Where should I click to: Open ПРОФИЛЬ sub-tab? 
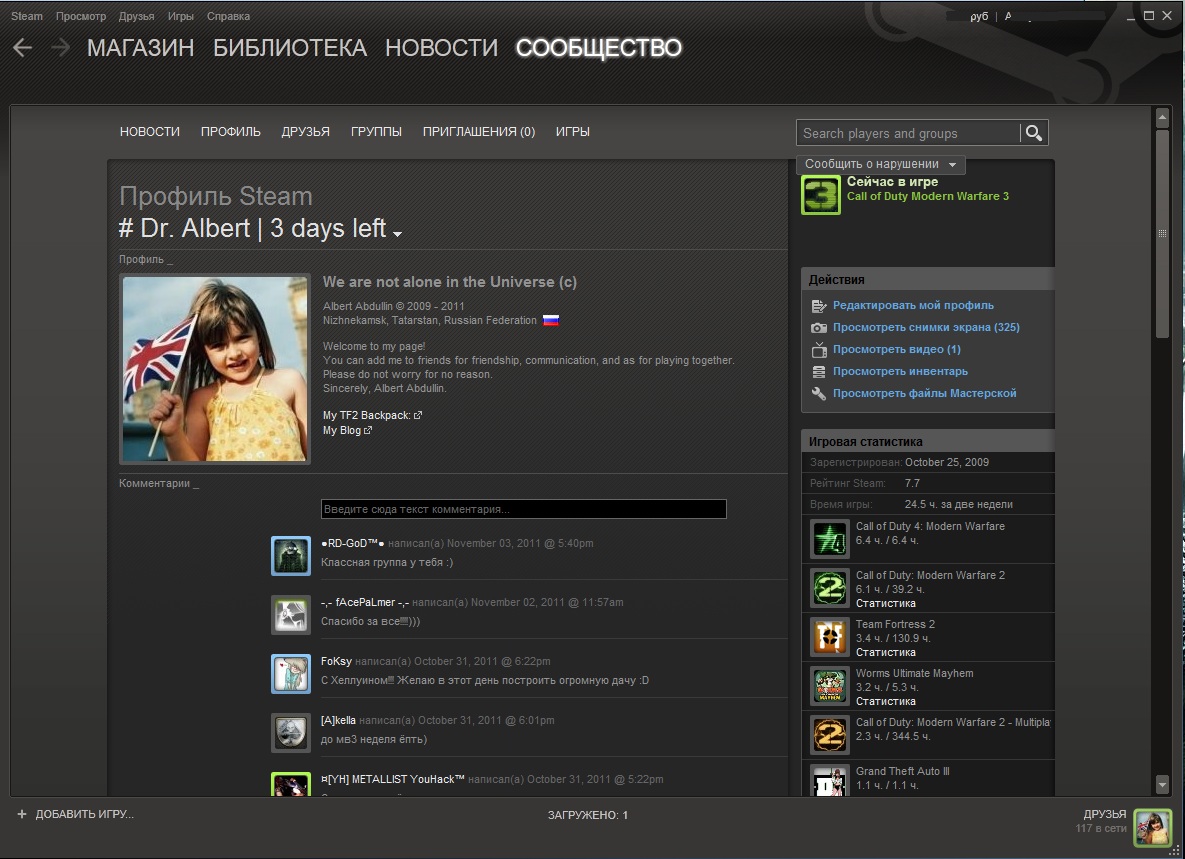click(231, 131)
